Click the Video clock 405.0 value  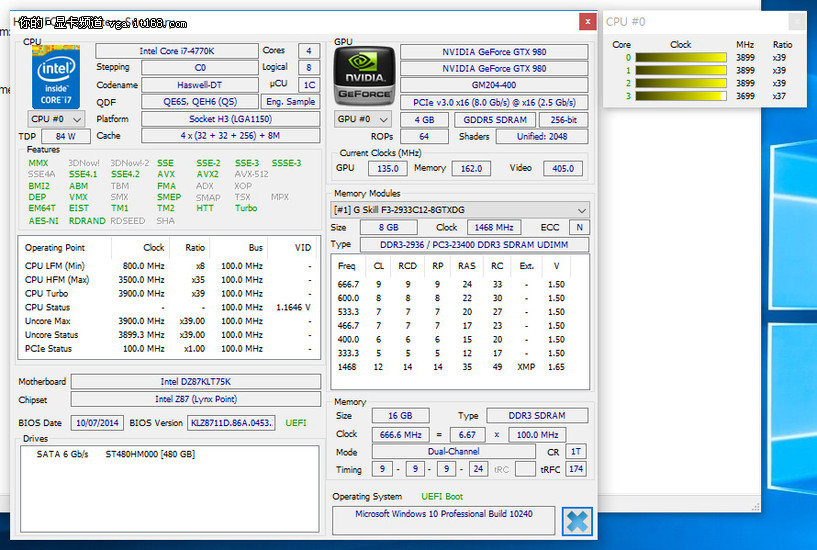pyautogui.click(x=563, y=168)
